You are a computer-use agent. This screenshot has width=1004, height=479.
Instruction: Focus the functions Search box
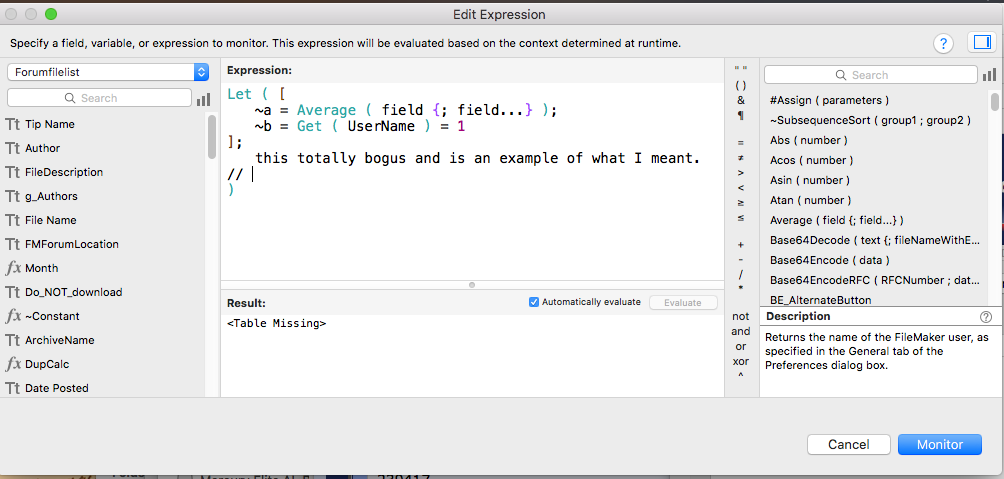[870, 75]
